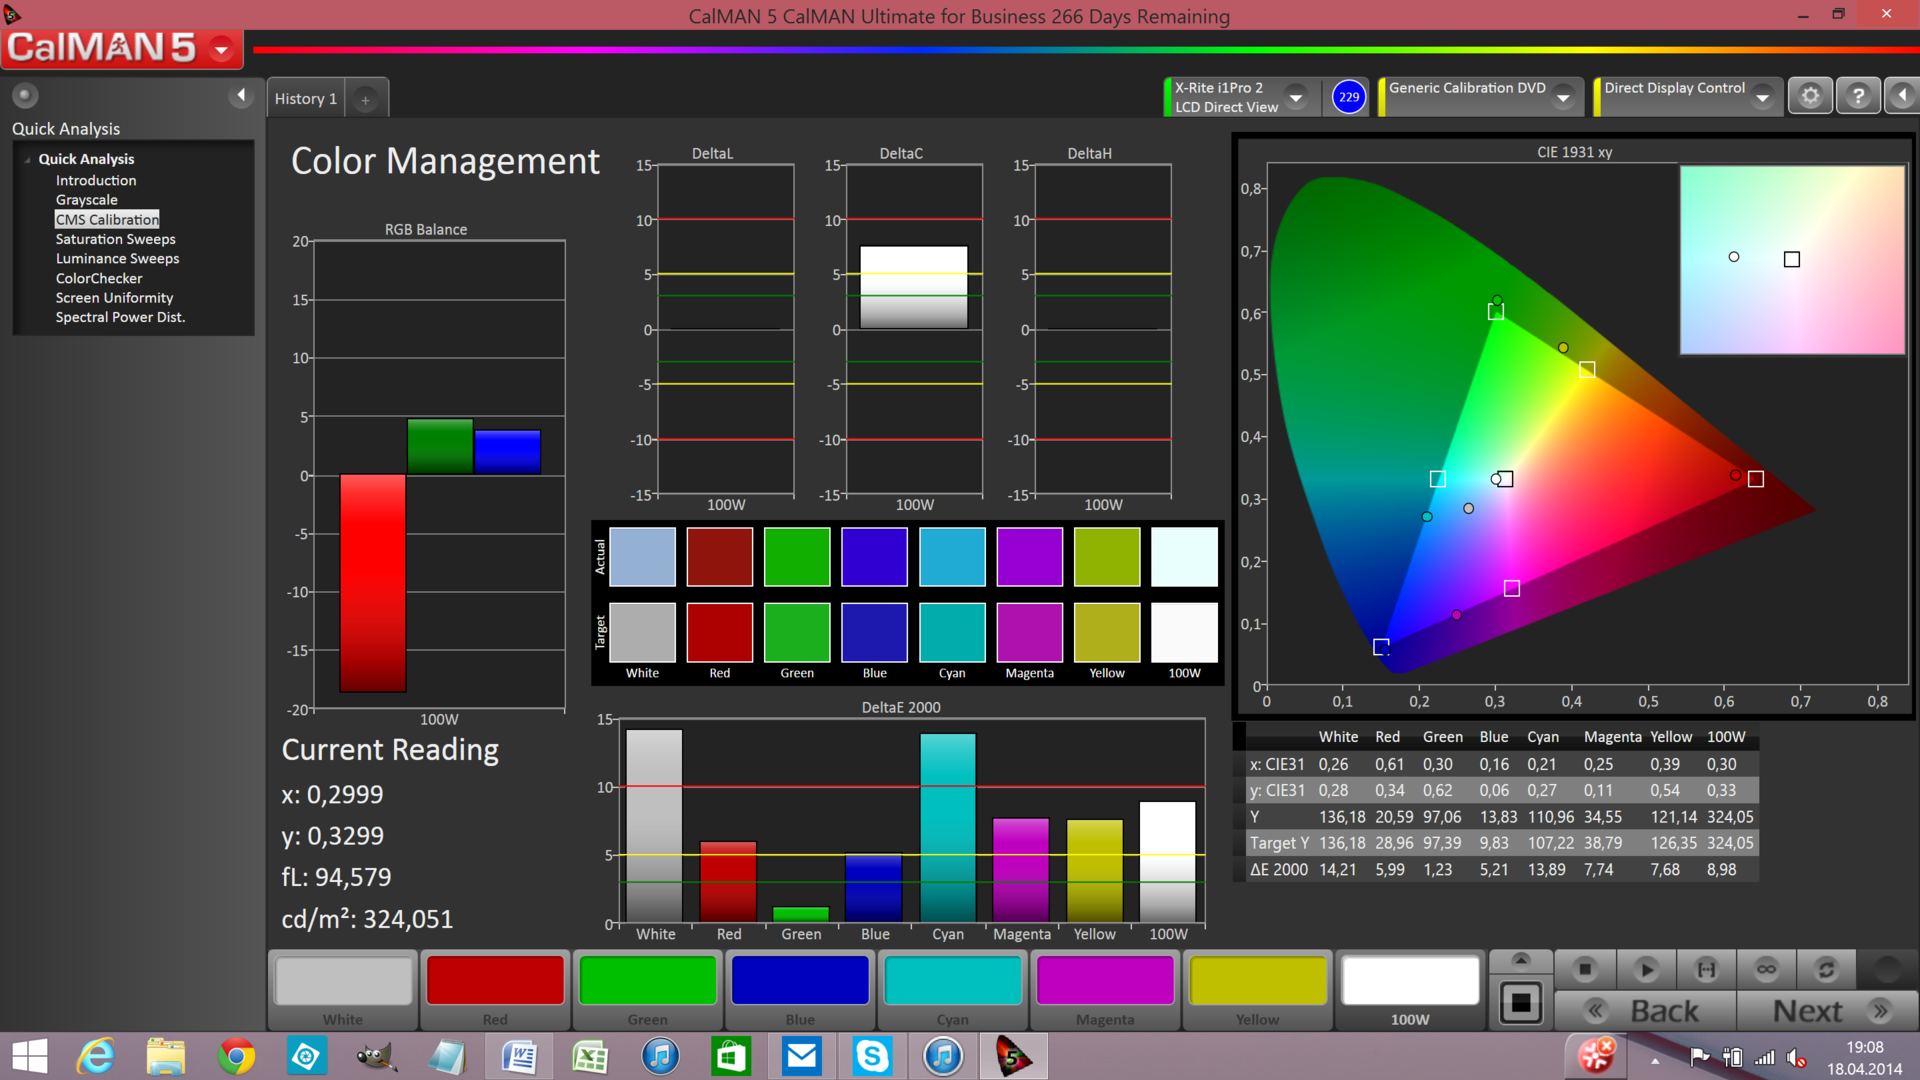The height and width of the screenshot is (1080, 1920).
Task: Click the continuous infinity read icon
Action: click(x=1766, y=969)
